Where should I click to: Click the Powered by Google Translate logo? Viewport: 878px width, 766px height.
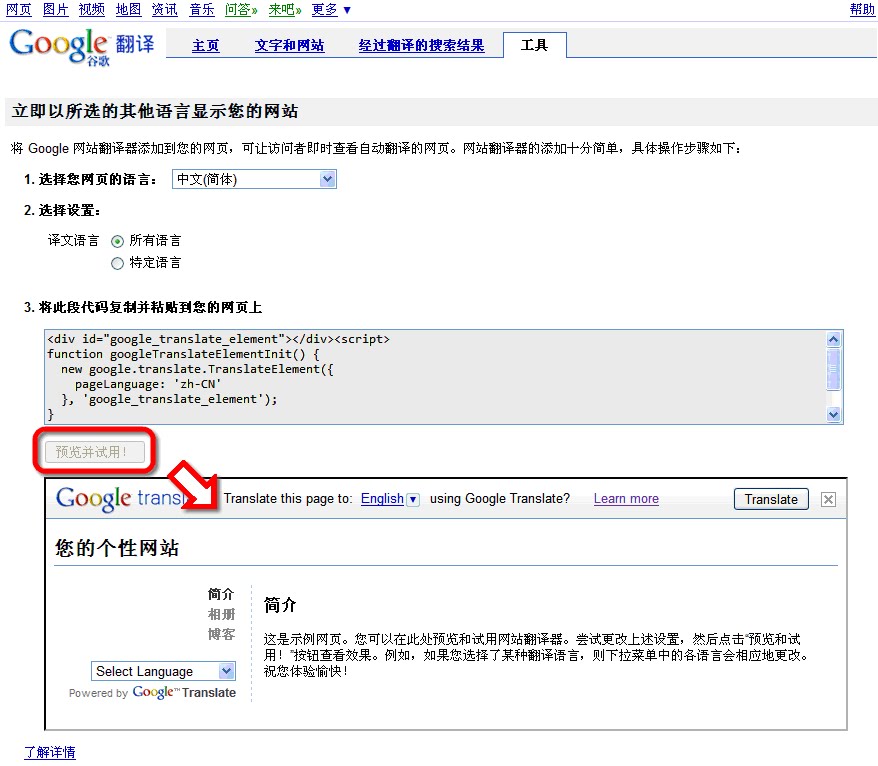pos(152,693)
